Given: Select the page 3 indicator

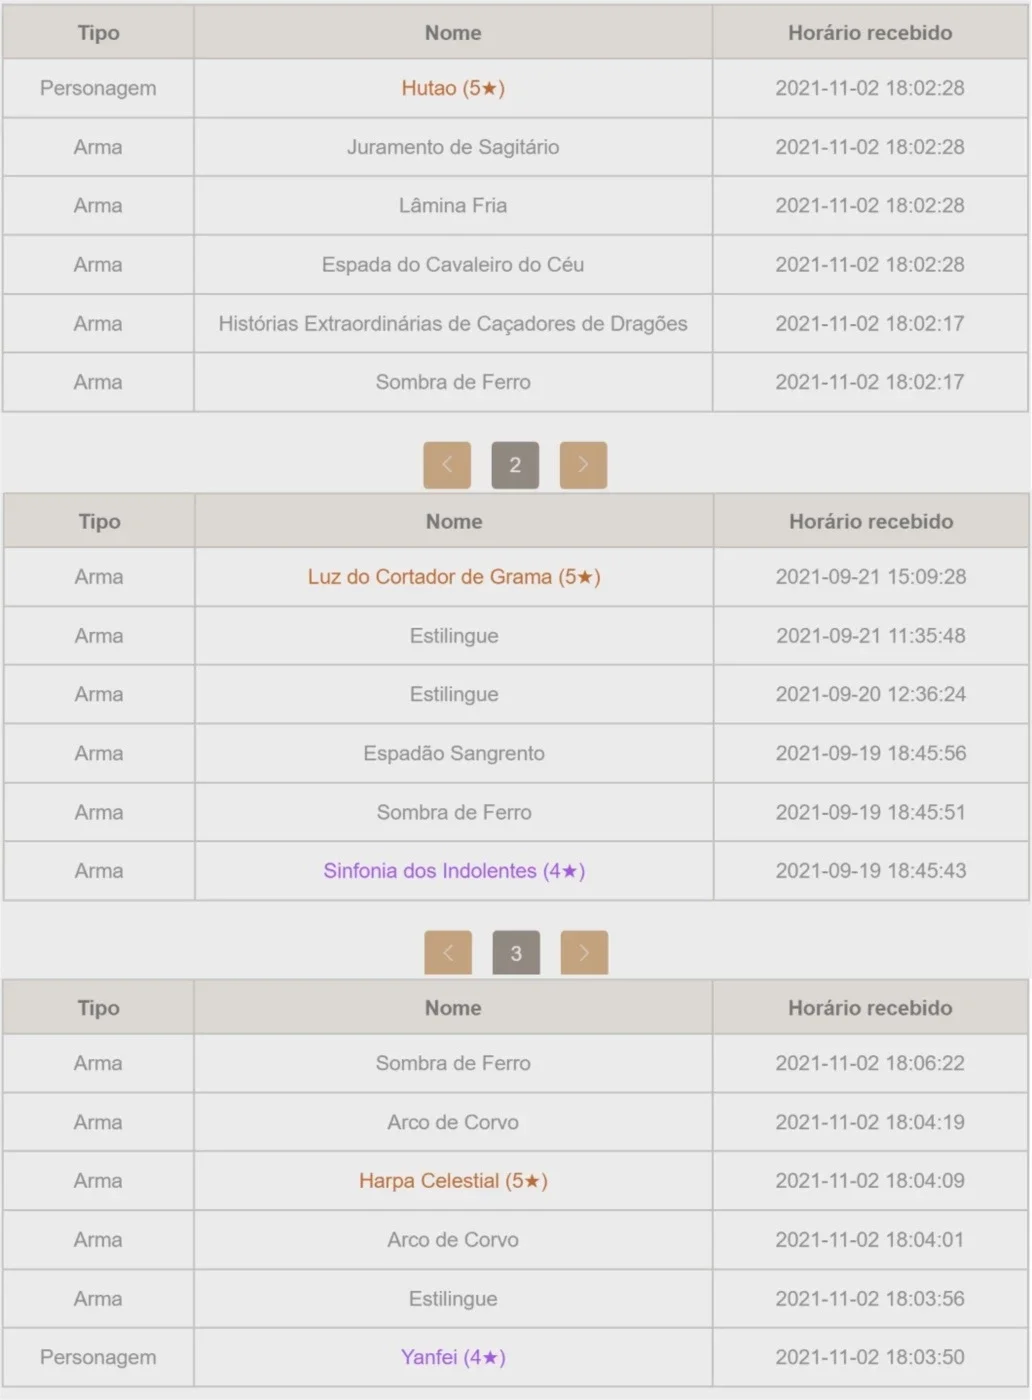Looking at the screenshot, I should (516, 953).
